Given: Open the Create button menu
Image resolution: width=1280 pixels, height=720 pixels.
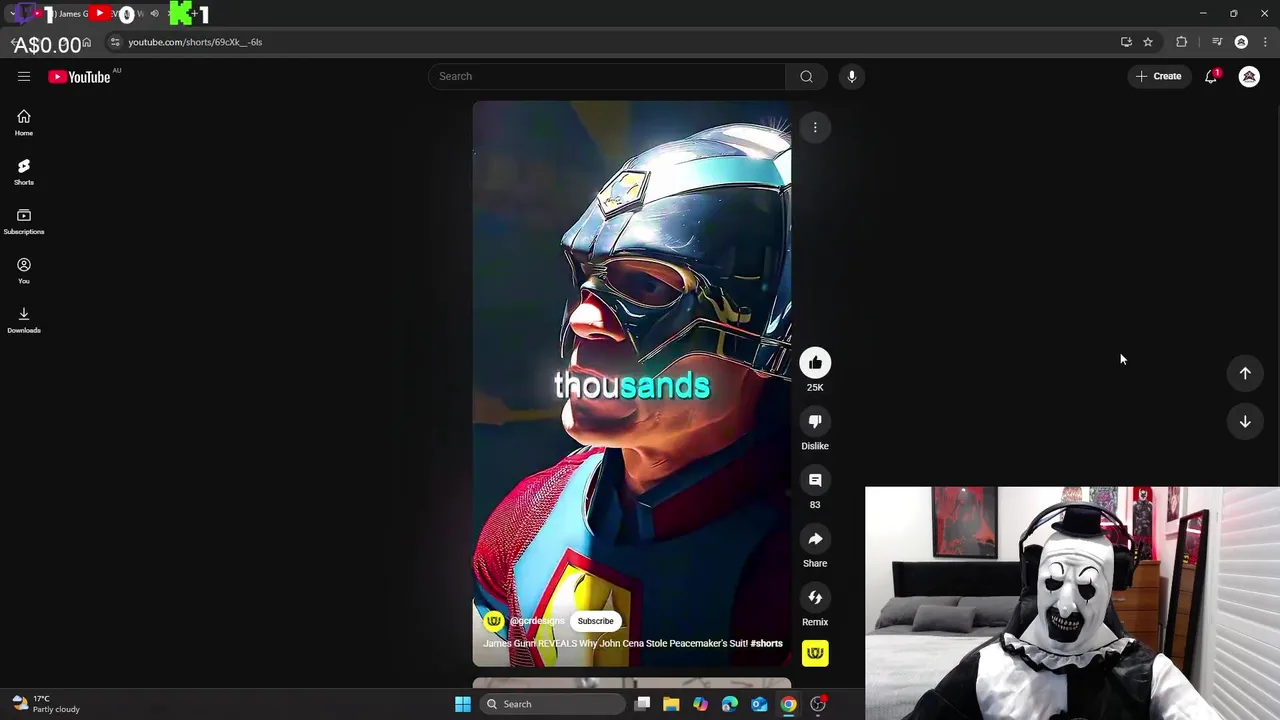Looking at the screenshot, I should pos(1159,76).
